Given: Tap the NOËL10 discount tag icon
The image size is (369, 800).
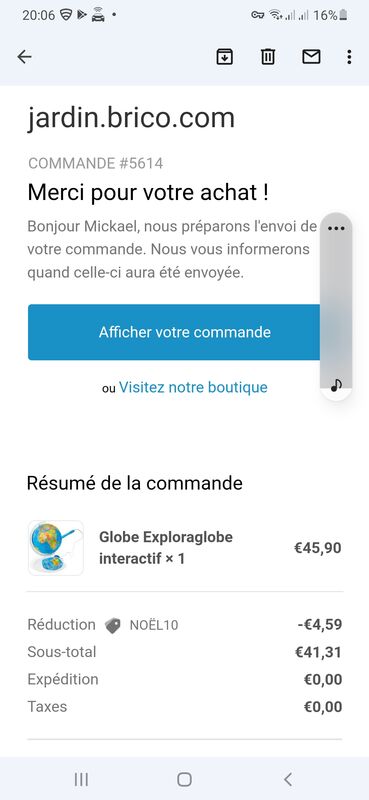Looking at the screenshot, I should (x=113, y=626).
